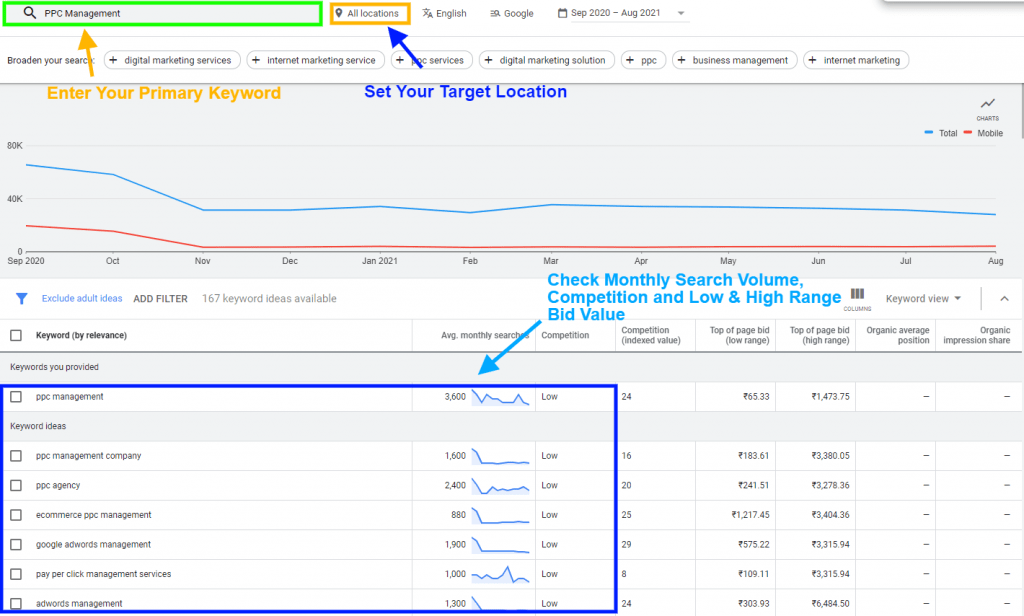Click the ADD FILTER button
1024x616 pixels.
click(x=160, y=299)
